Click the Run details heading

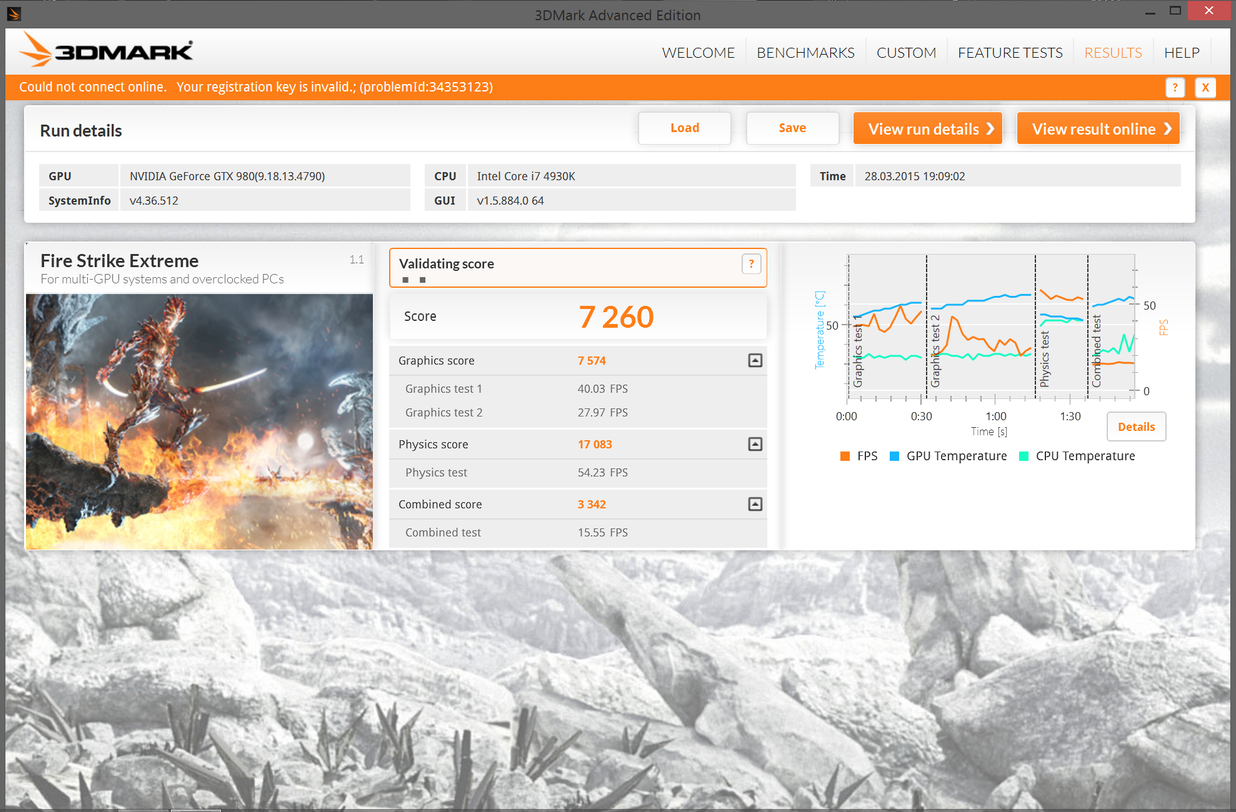click(x=81, y=130)
